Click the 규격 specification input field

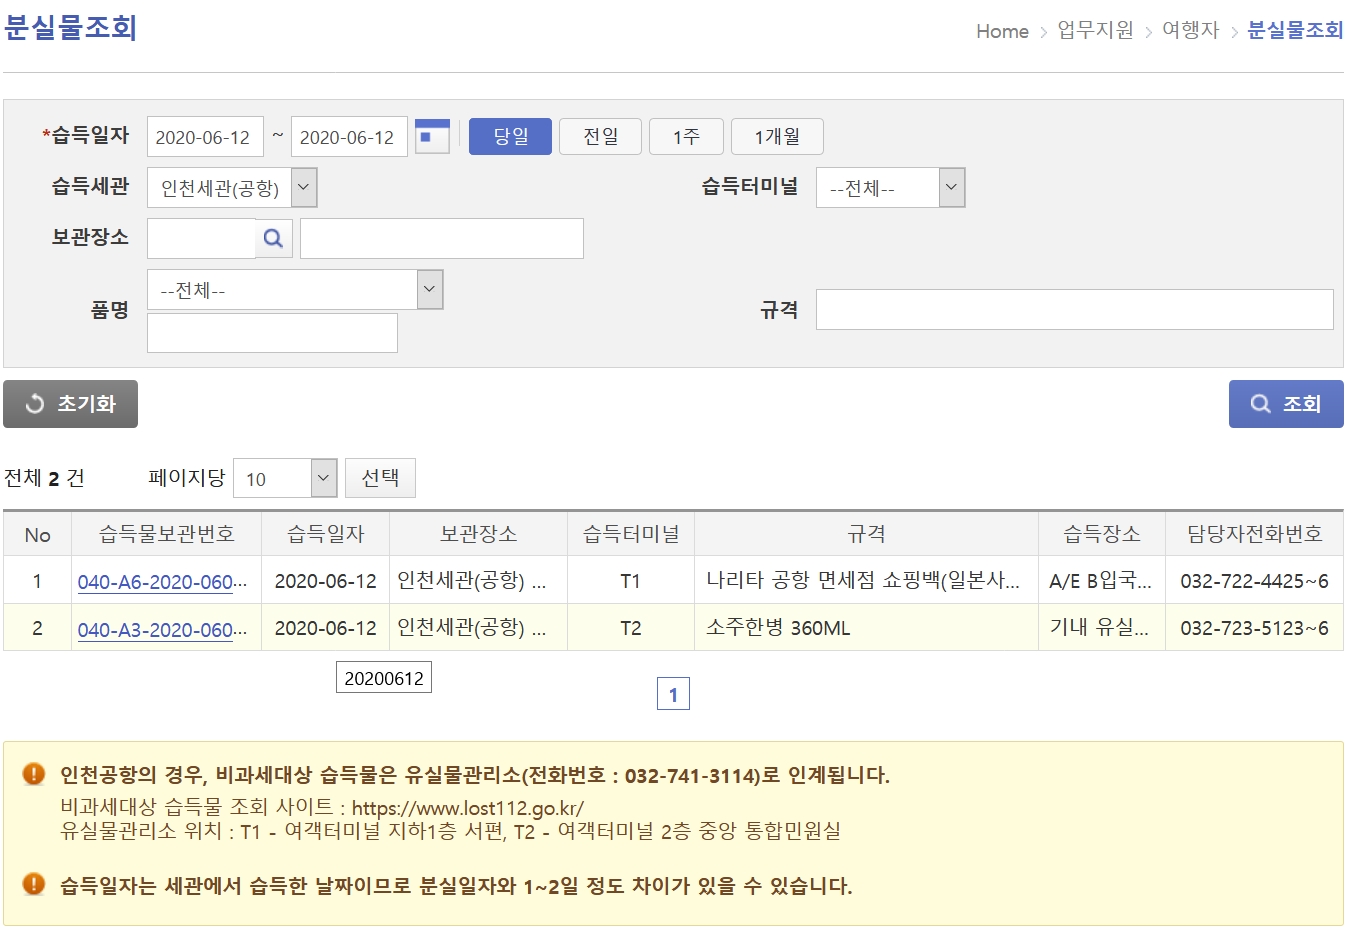1074,310
